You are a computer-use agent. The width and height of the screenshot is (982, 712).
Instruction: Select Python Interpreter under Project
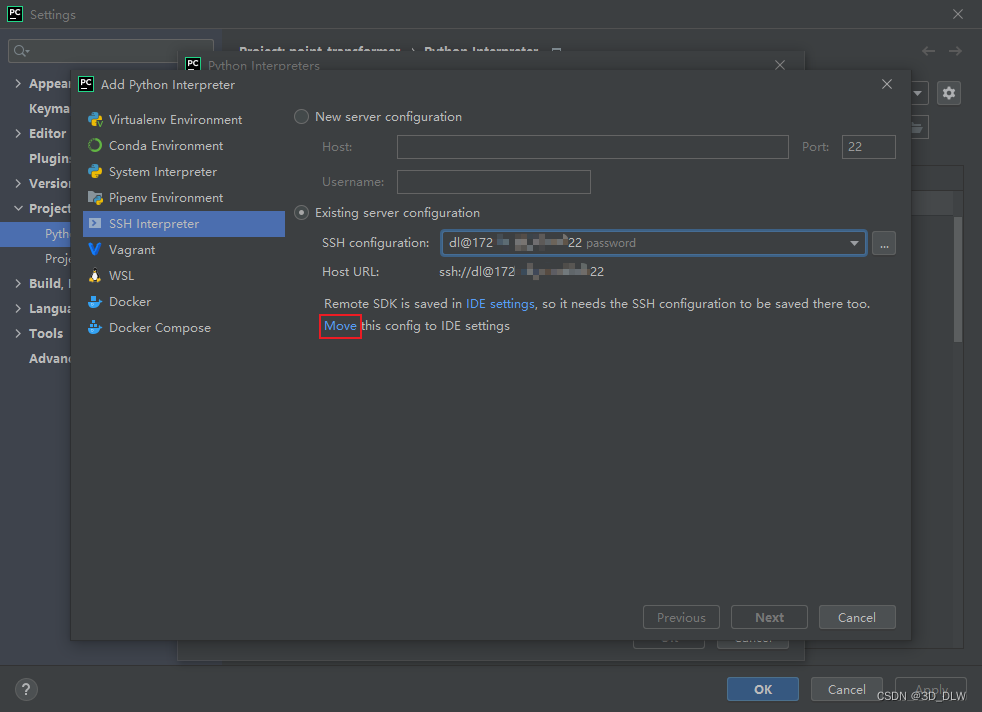[x=35, y=234]
